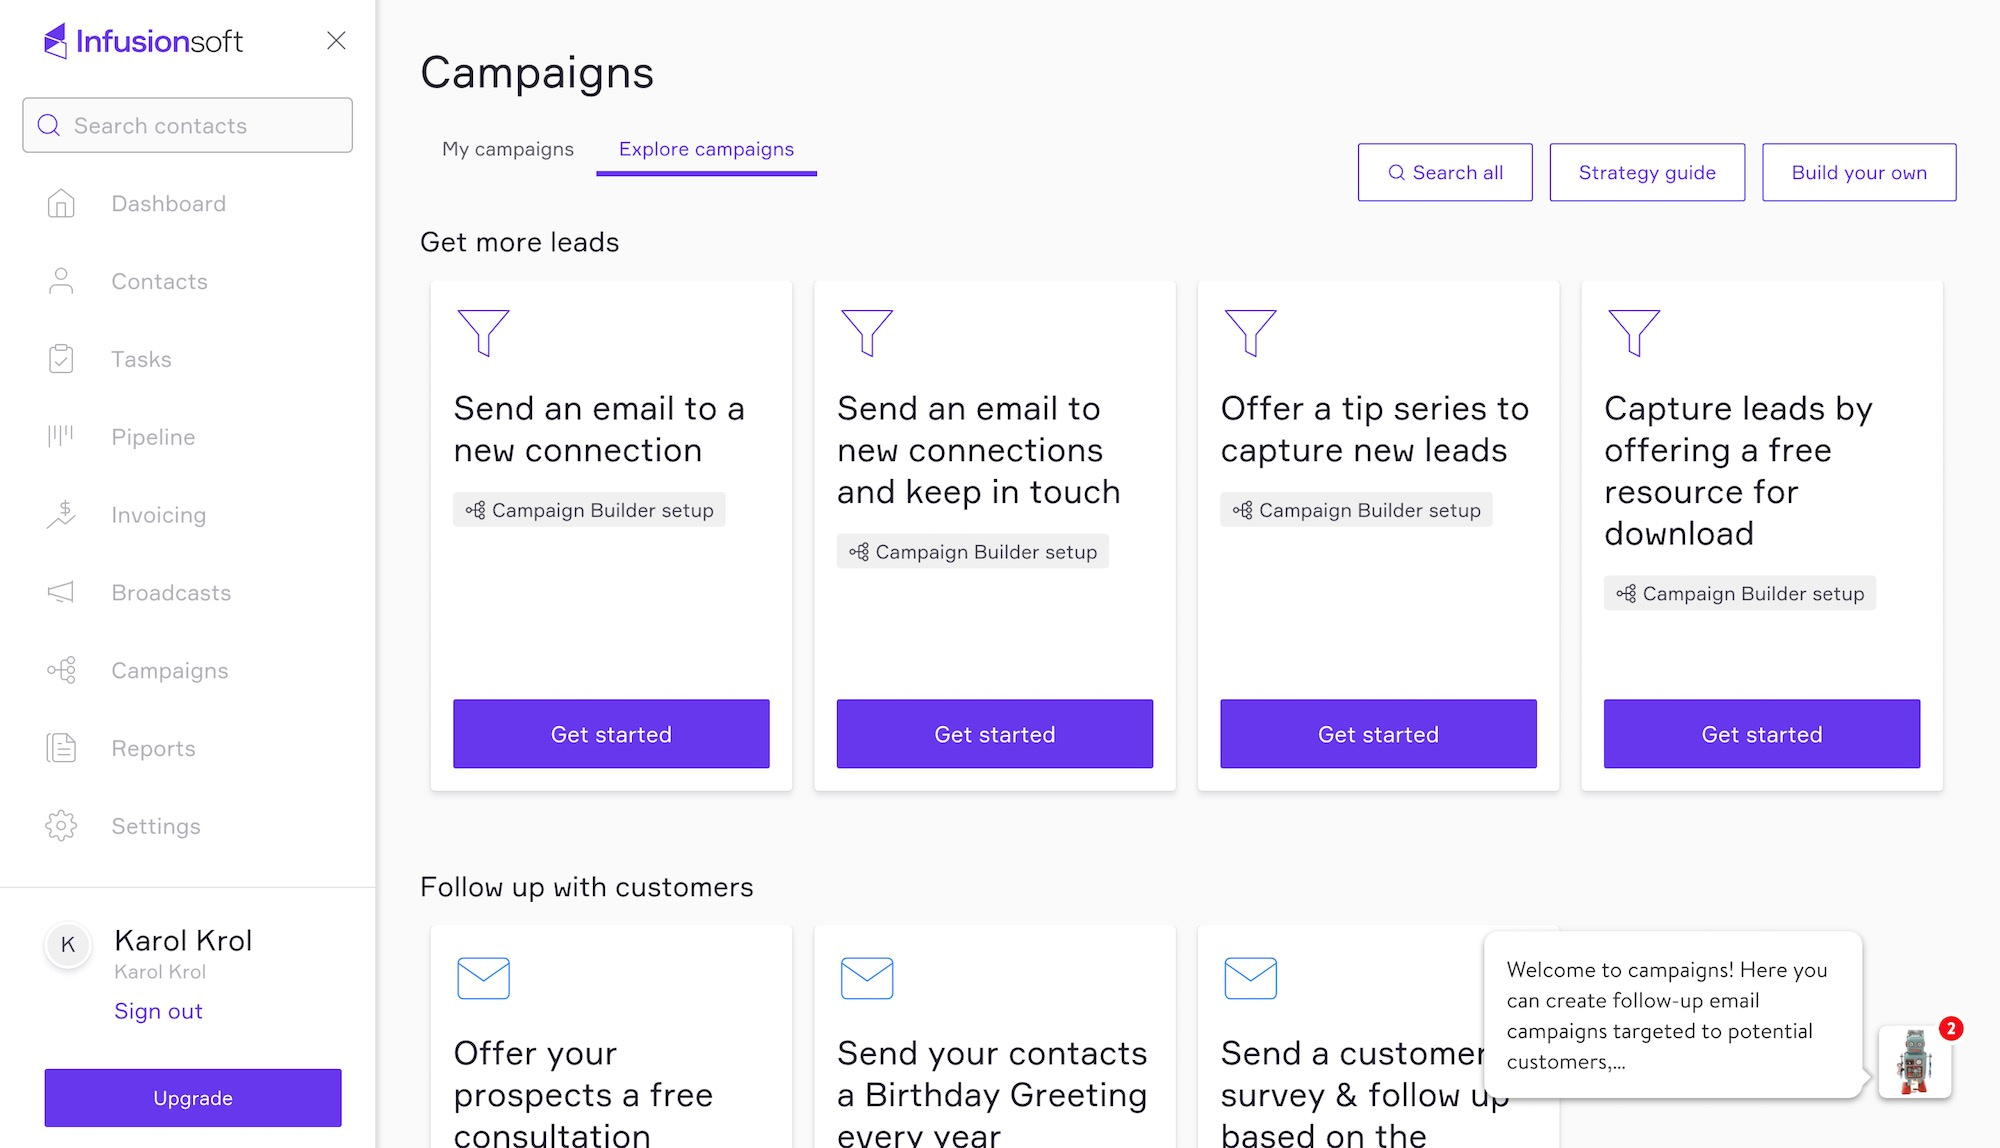Switch to the My campaigns tab

pyautogui.click(x=508, y=149)
